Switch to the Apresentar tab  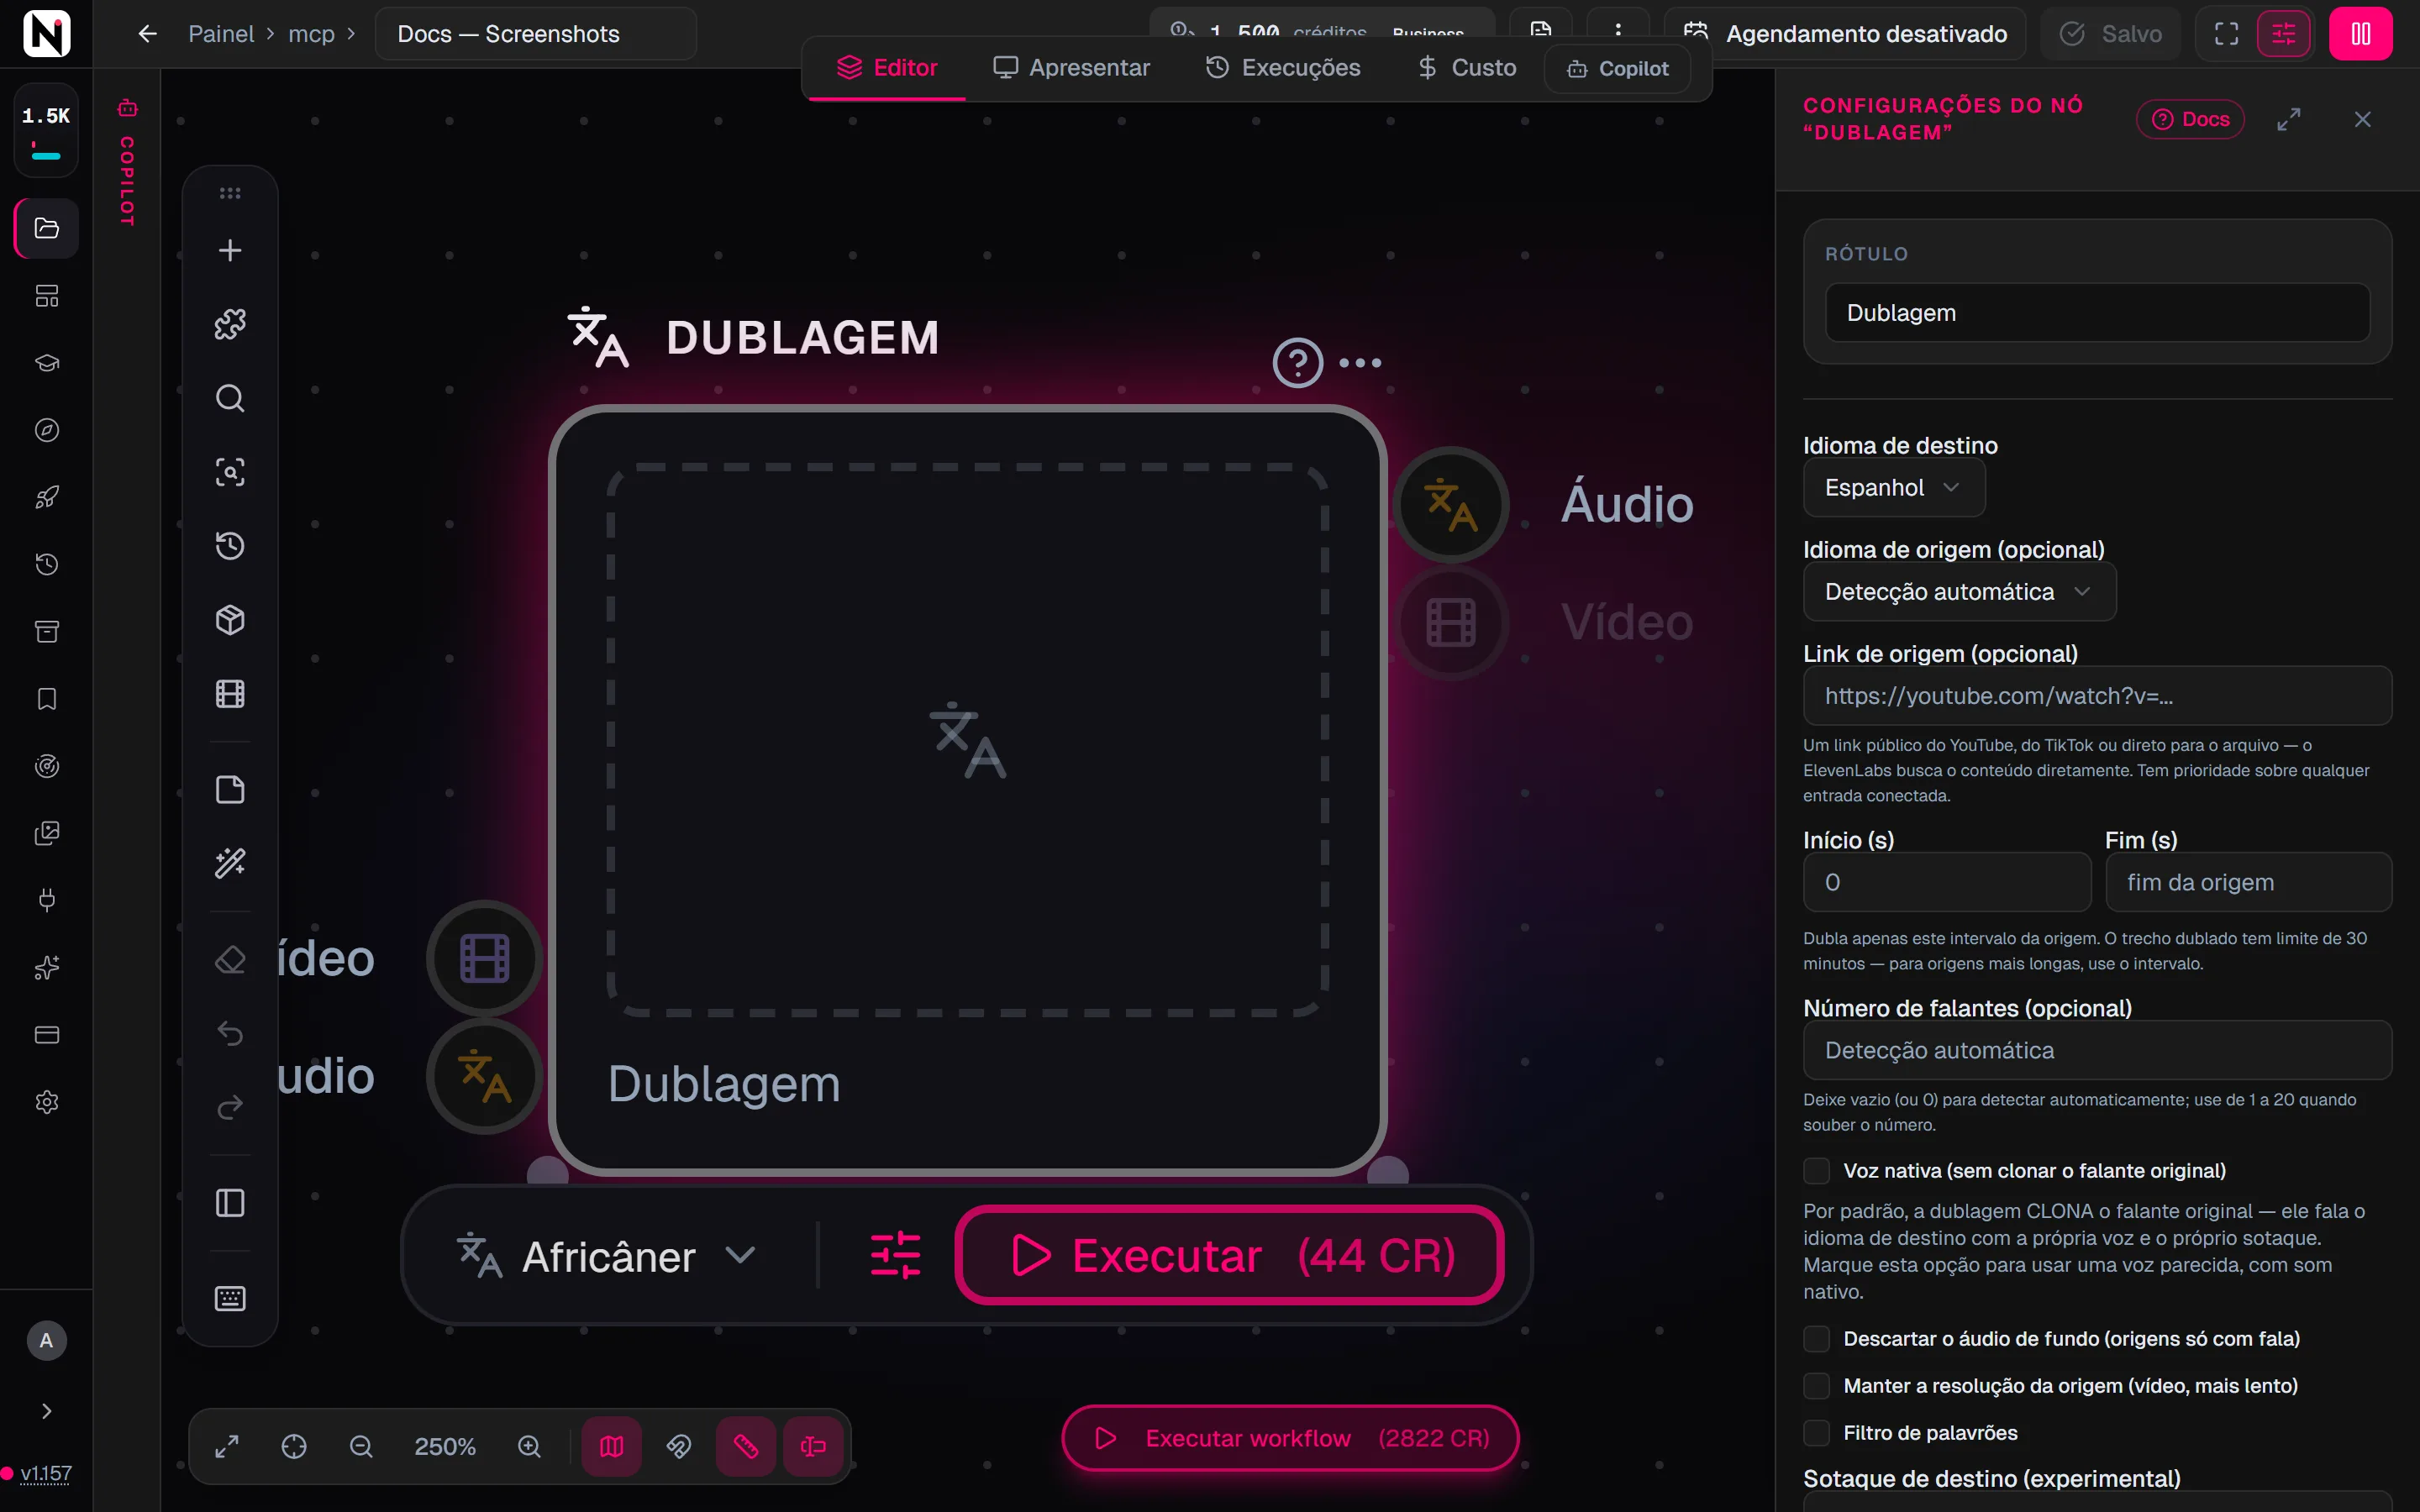coord(1071,68)
